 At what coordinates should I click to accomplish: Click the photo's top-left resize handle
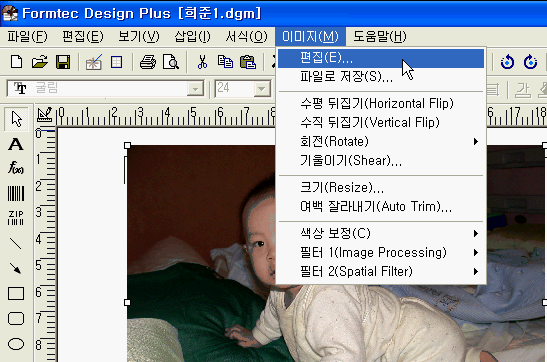127,145
